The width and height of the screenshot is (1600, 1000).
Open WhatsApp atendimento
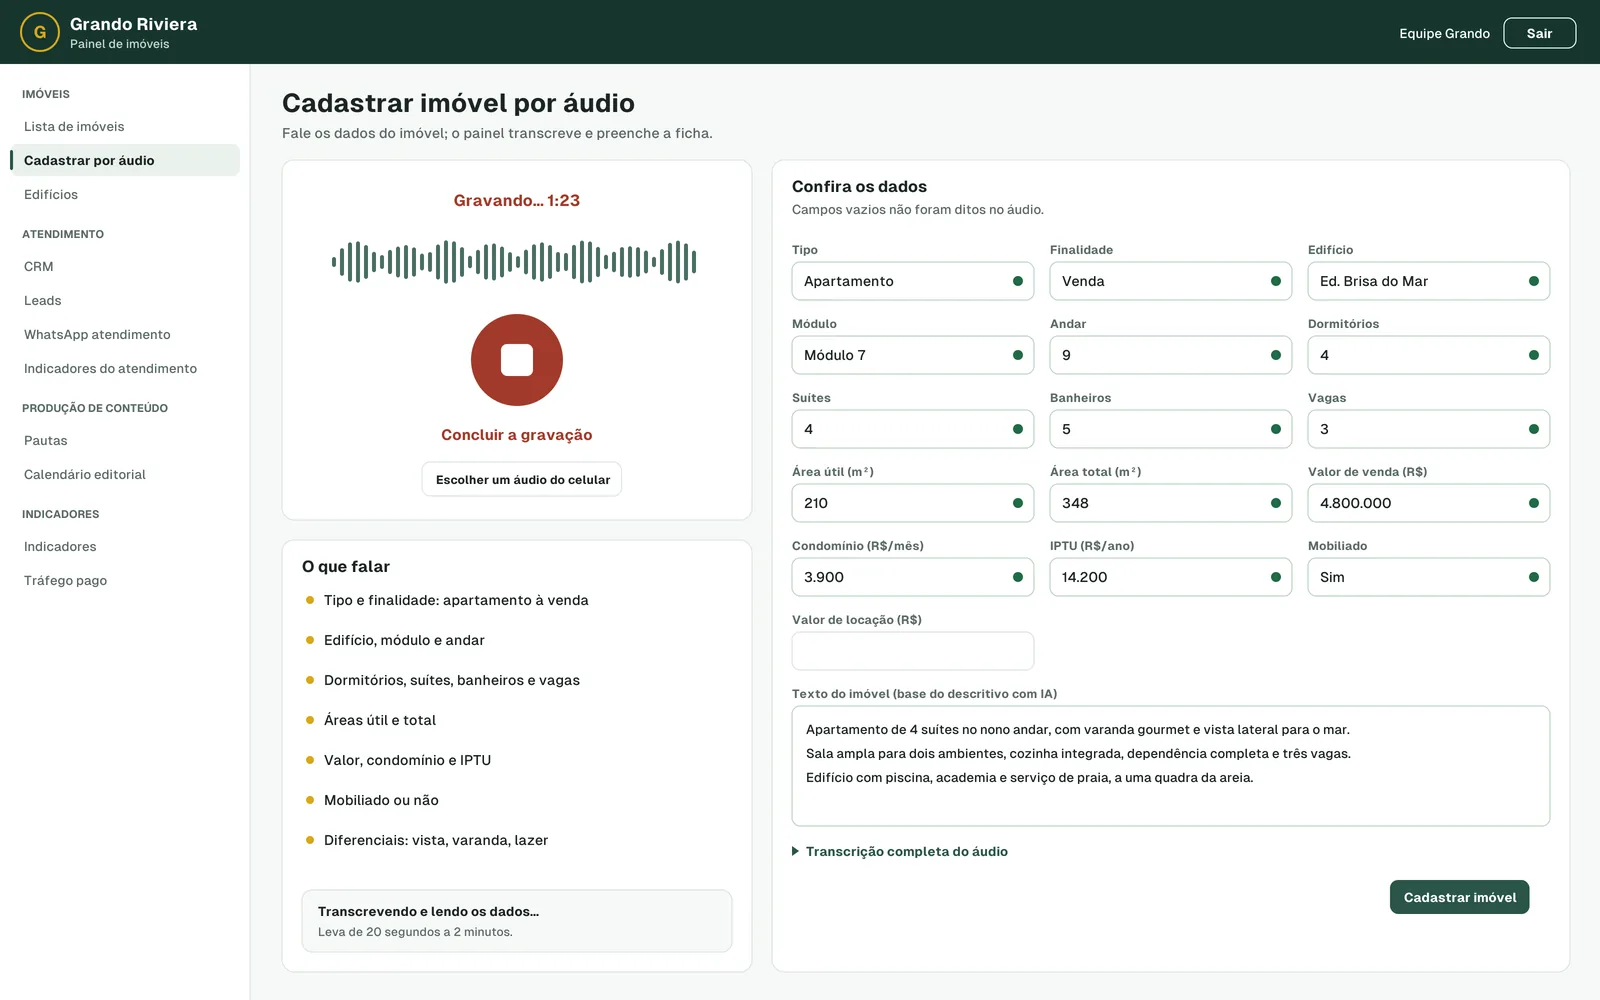point(125,335)
